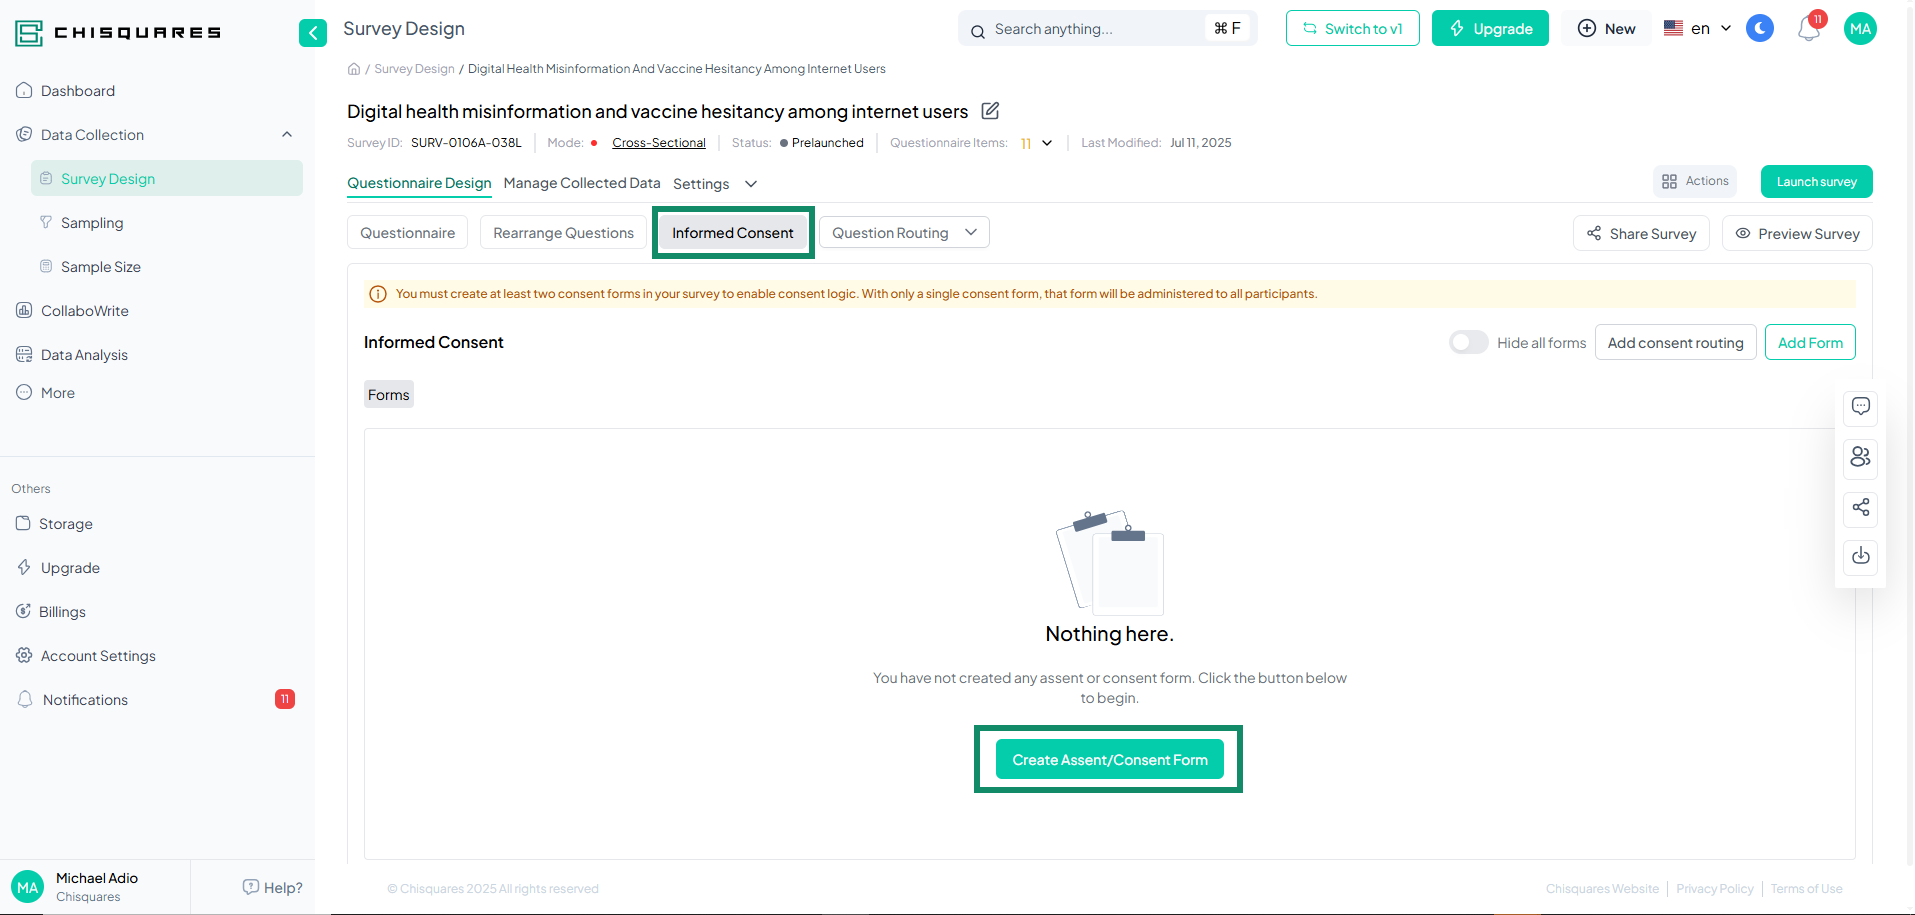
Task: Click the share icon on right floating panel
Action: 1860,508
